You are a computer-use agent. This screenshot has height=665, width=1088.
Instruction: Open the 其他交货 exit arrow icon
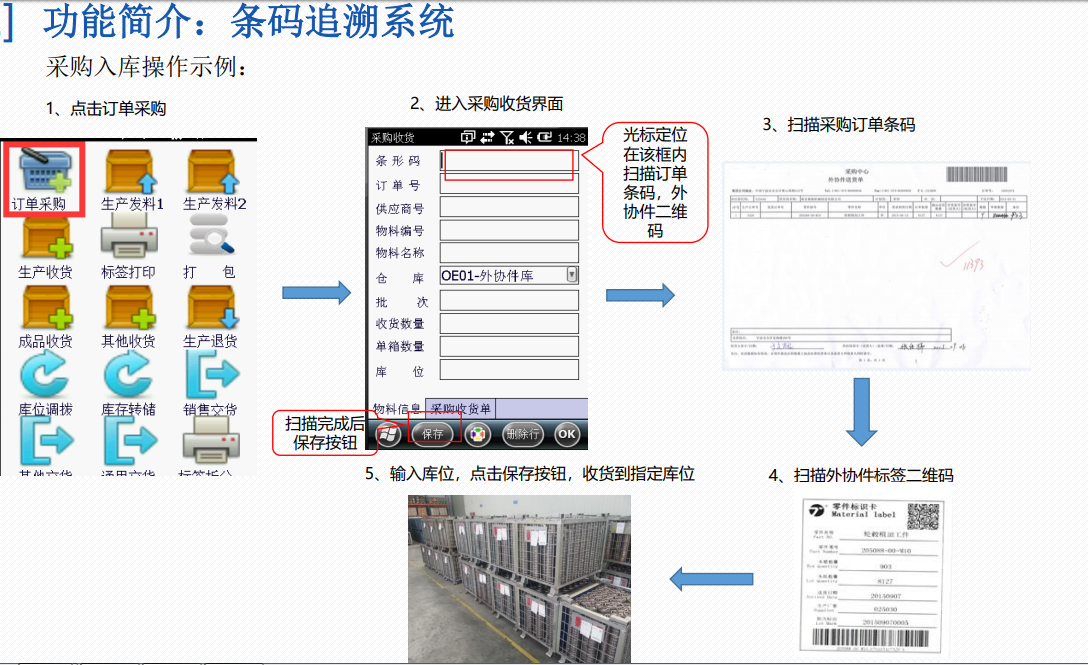click(46, 441)
